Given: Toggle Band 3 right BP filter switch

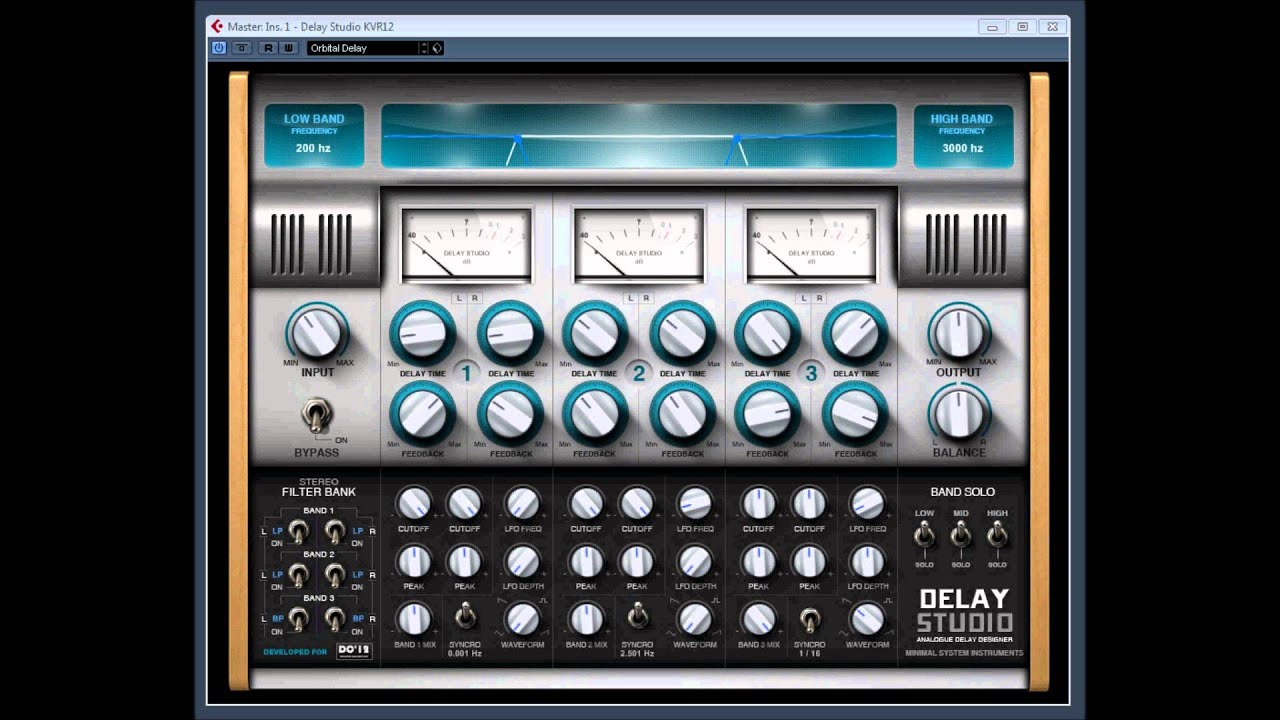Looking at the screenshot, I should click(335, 619).
